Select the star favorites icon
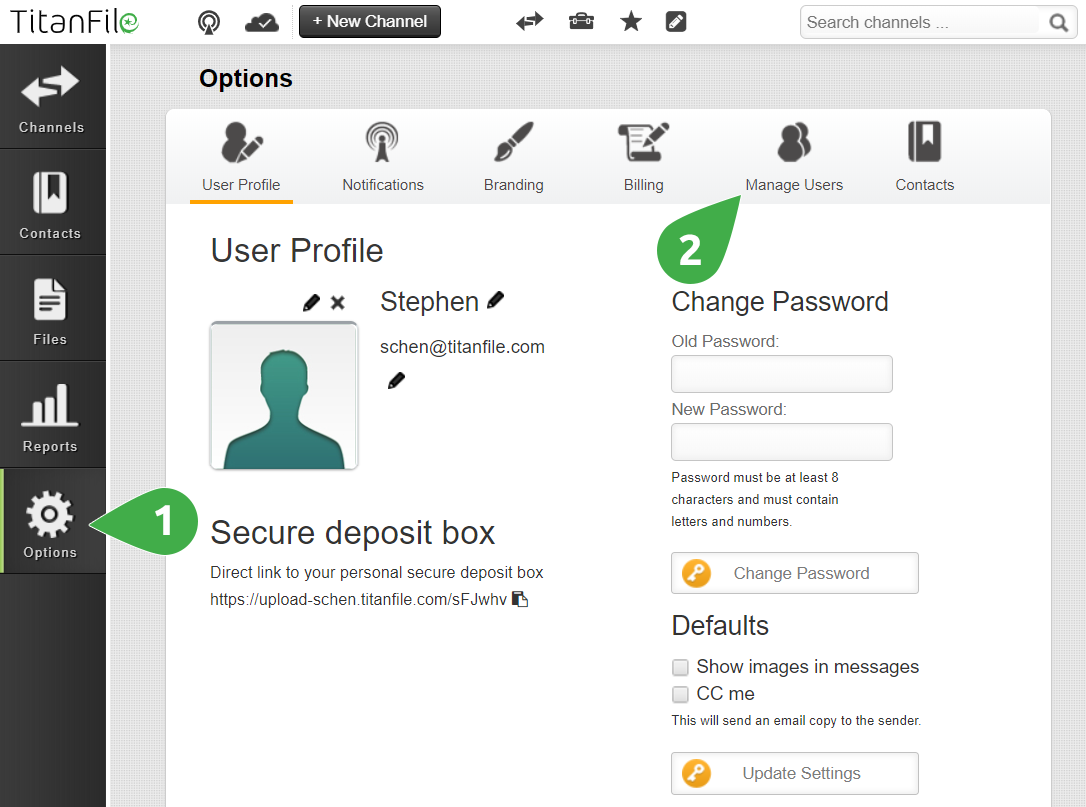The width and height of the screenshot is (1086, 807). coord(631,20)
